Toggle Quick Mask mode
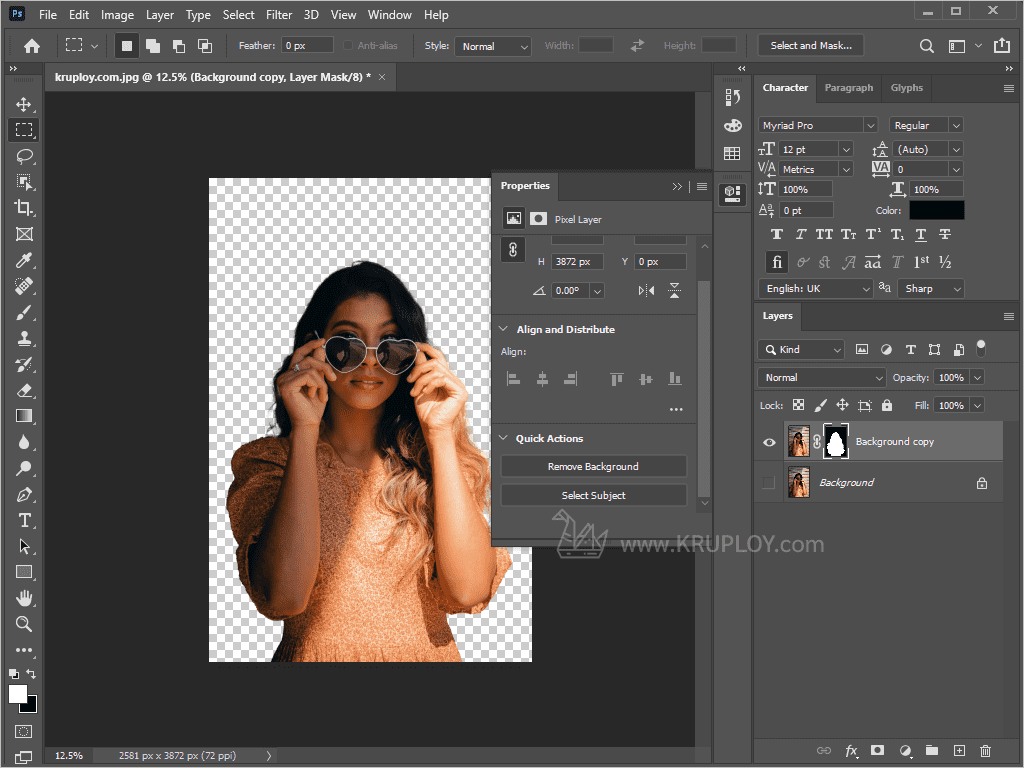Image resolution: width=1024 pixels, height=768 pixels. (24, 731)
